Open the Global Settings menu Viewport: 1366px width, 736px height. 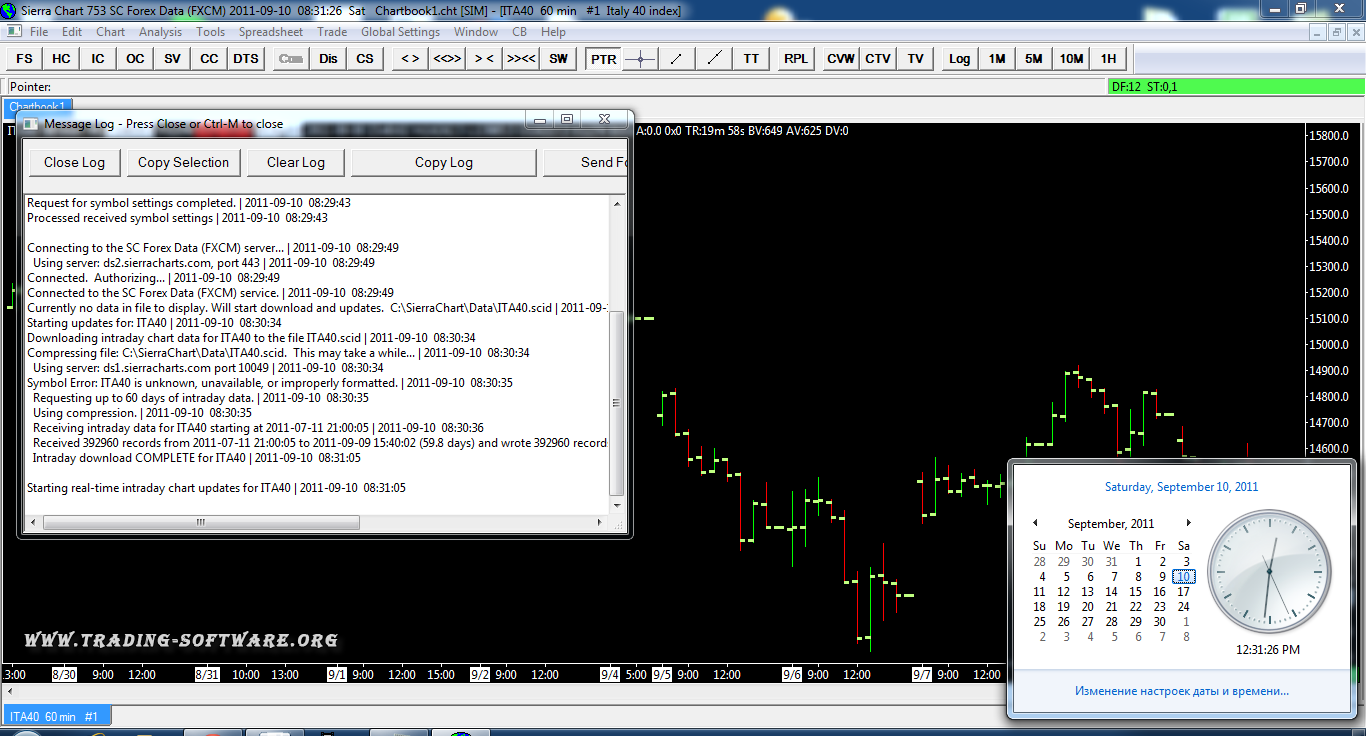pyautogui.click(x=400, y=32)
